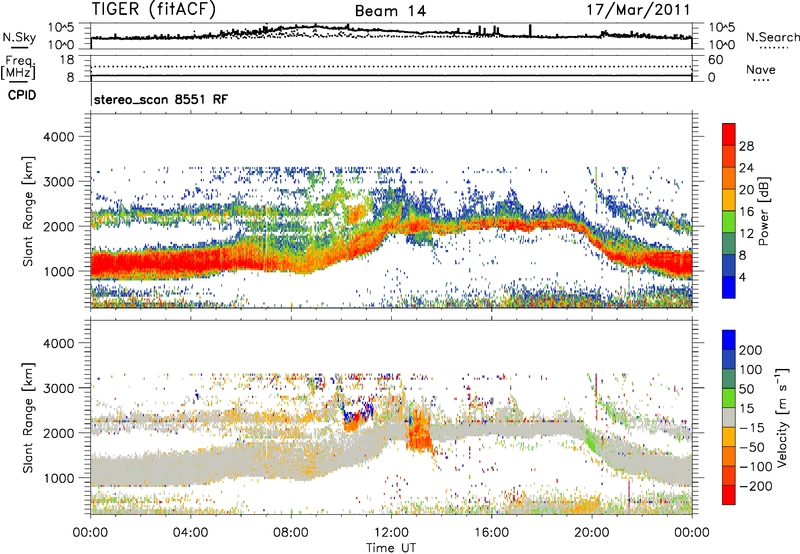
Task: Click the "-200" Velocity colorbar value
Action: coord(755,486)
